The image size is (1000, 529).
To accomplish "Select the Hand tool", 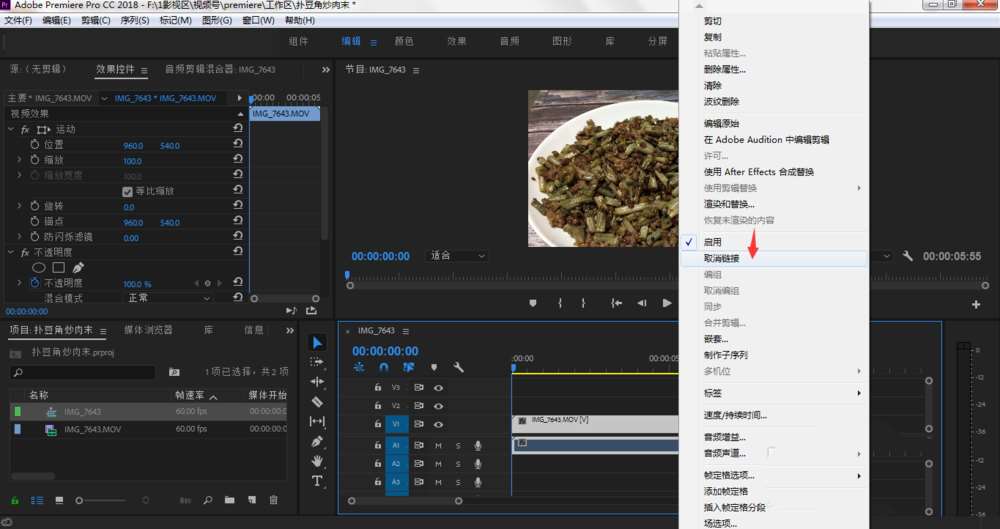I will pos(317,461).
